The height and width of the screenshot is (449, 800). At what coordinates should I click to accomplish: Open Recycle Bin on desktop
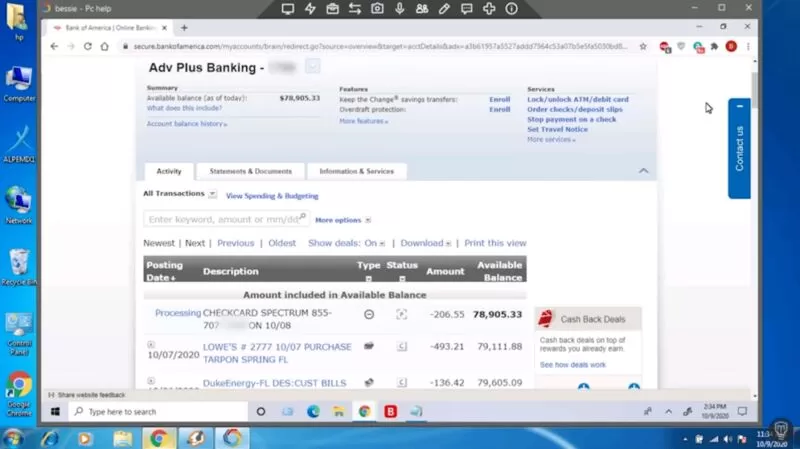coord(19,266)
